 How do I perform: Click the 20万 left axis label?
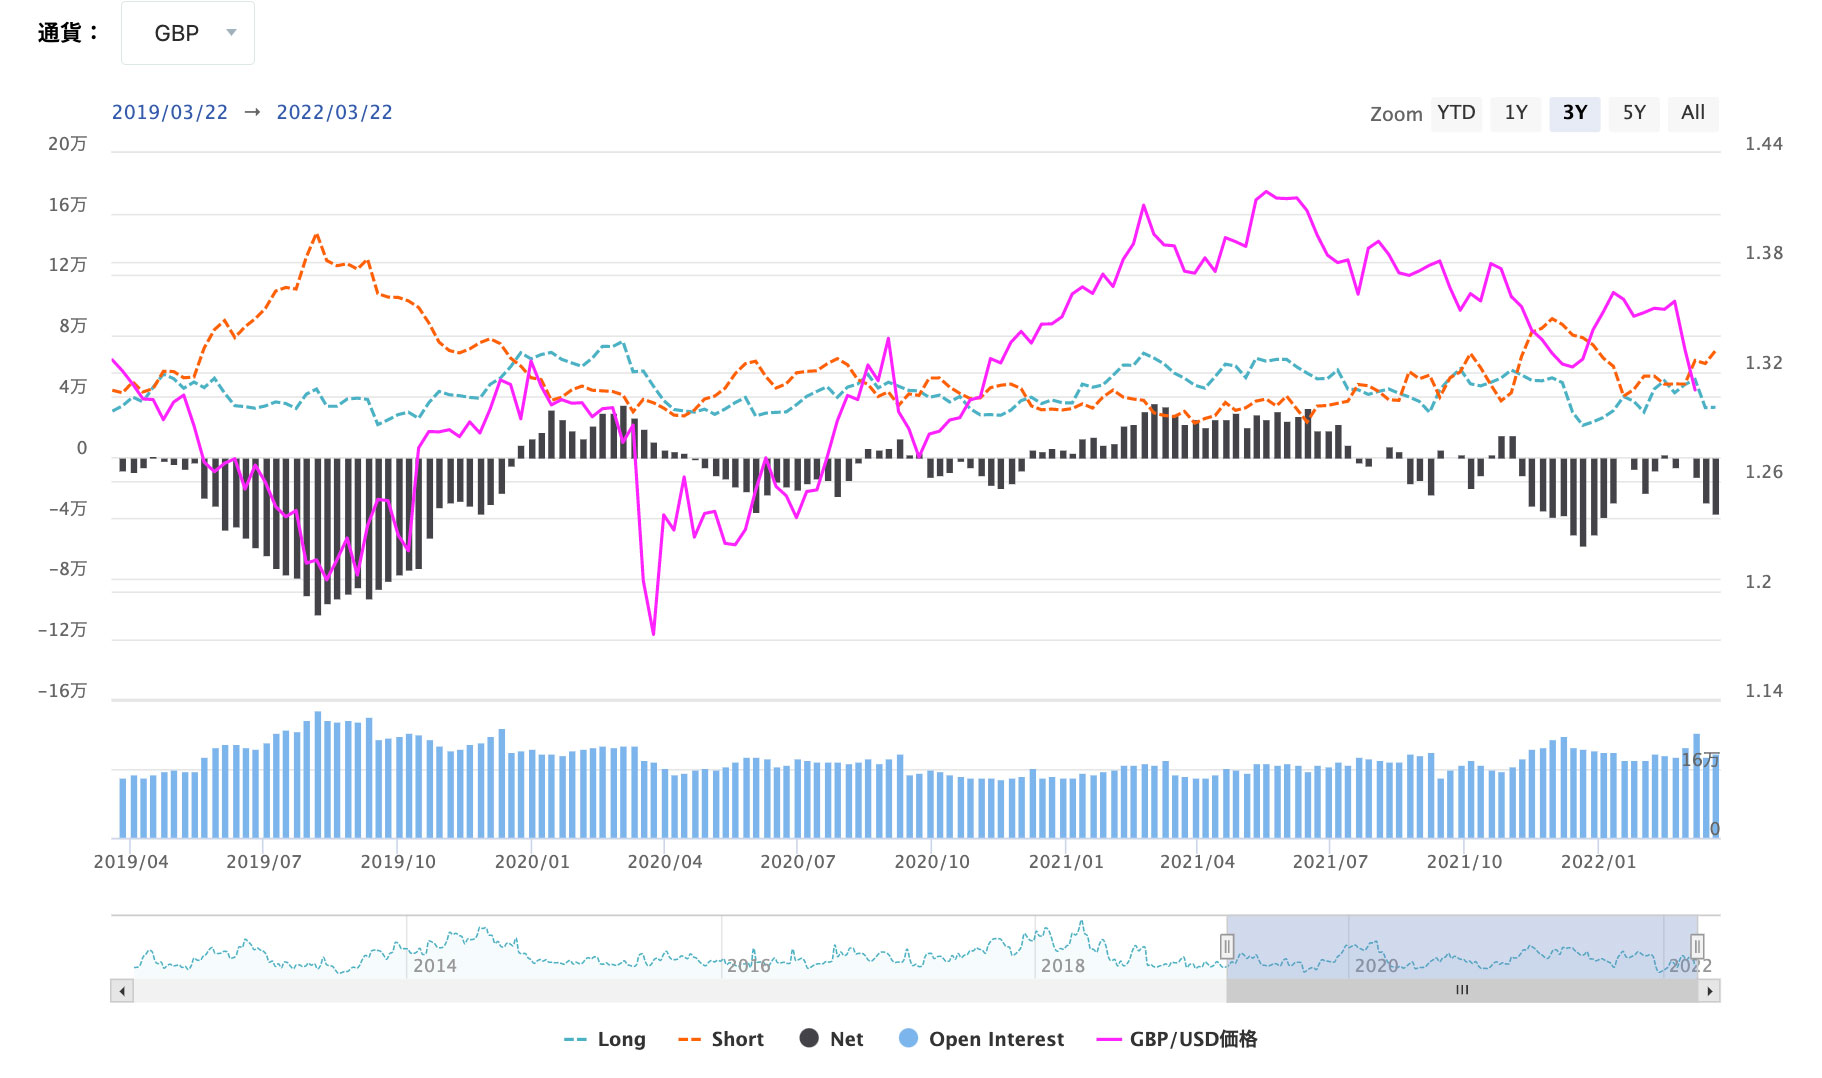pos(68,144)
